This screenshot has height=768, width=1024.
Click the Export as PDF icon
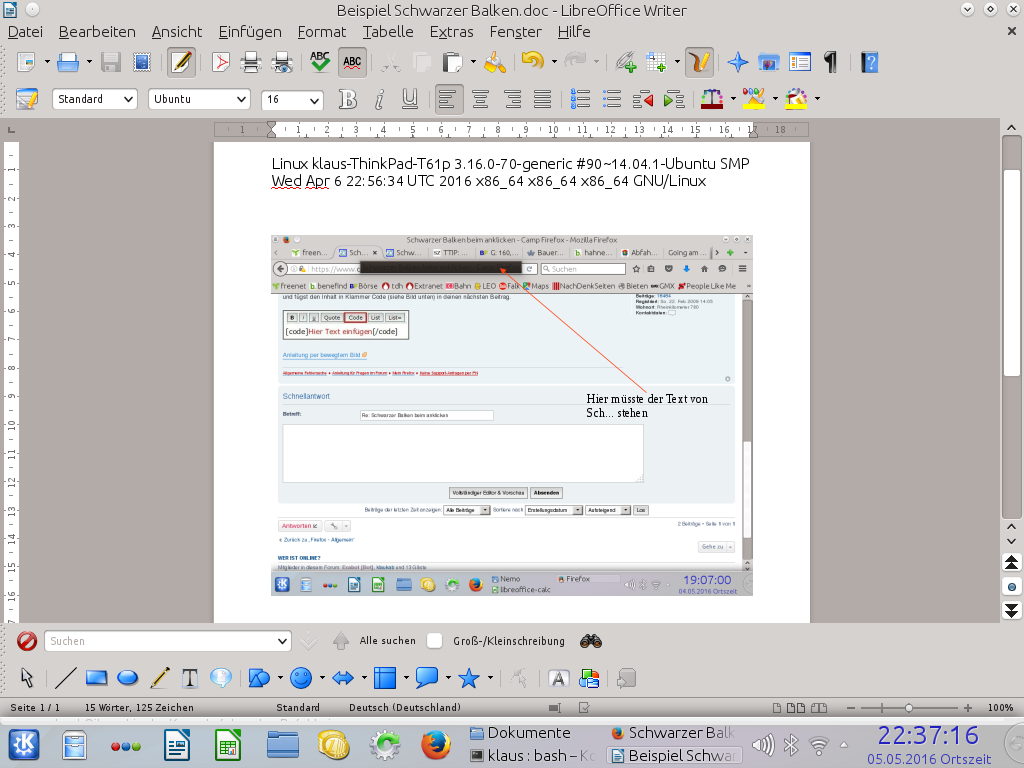point(219,62)
